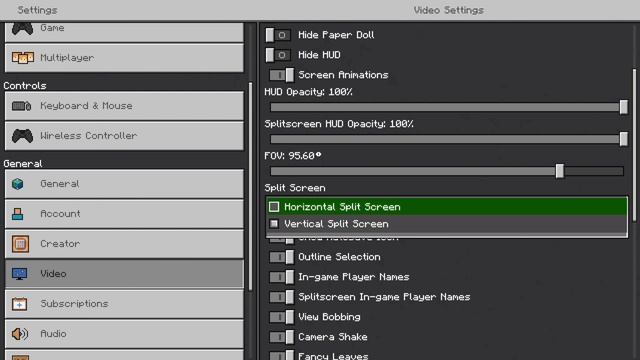Open the Multiplayer settings label
The width and height of the screenshot is (640, 360).
(x=67, y=58)
